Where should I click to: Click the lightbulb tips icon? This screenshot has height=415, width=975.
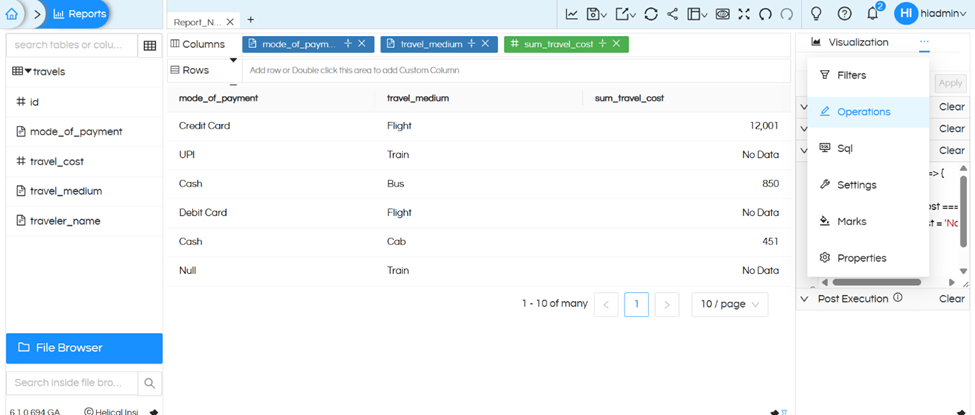[816, 14]
